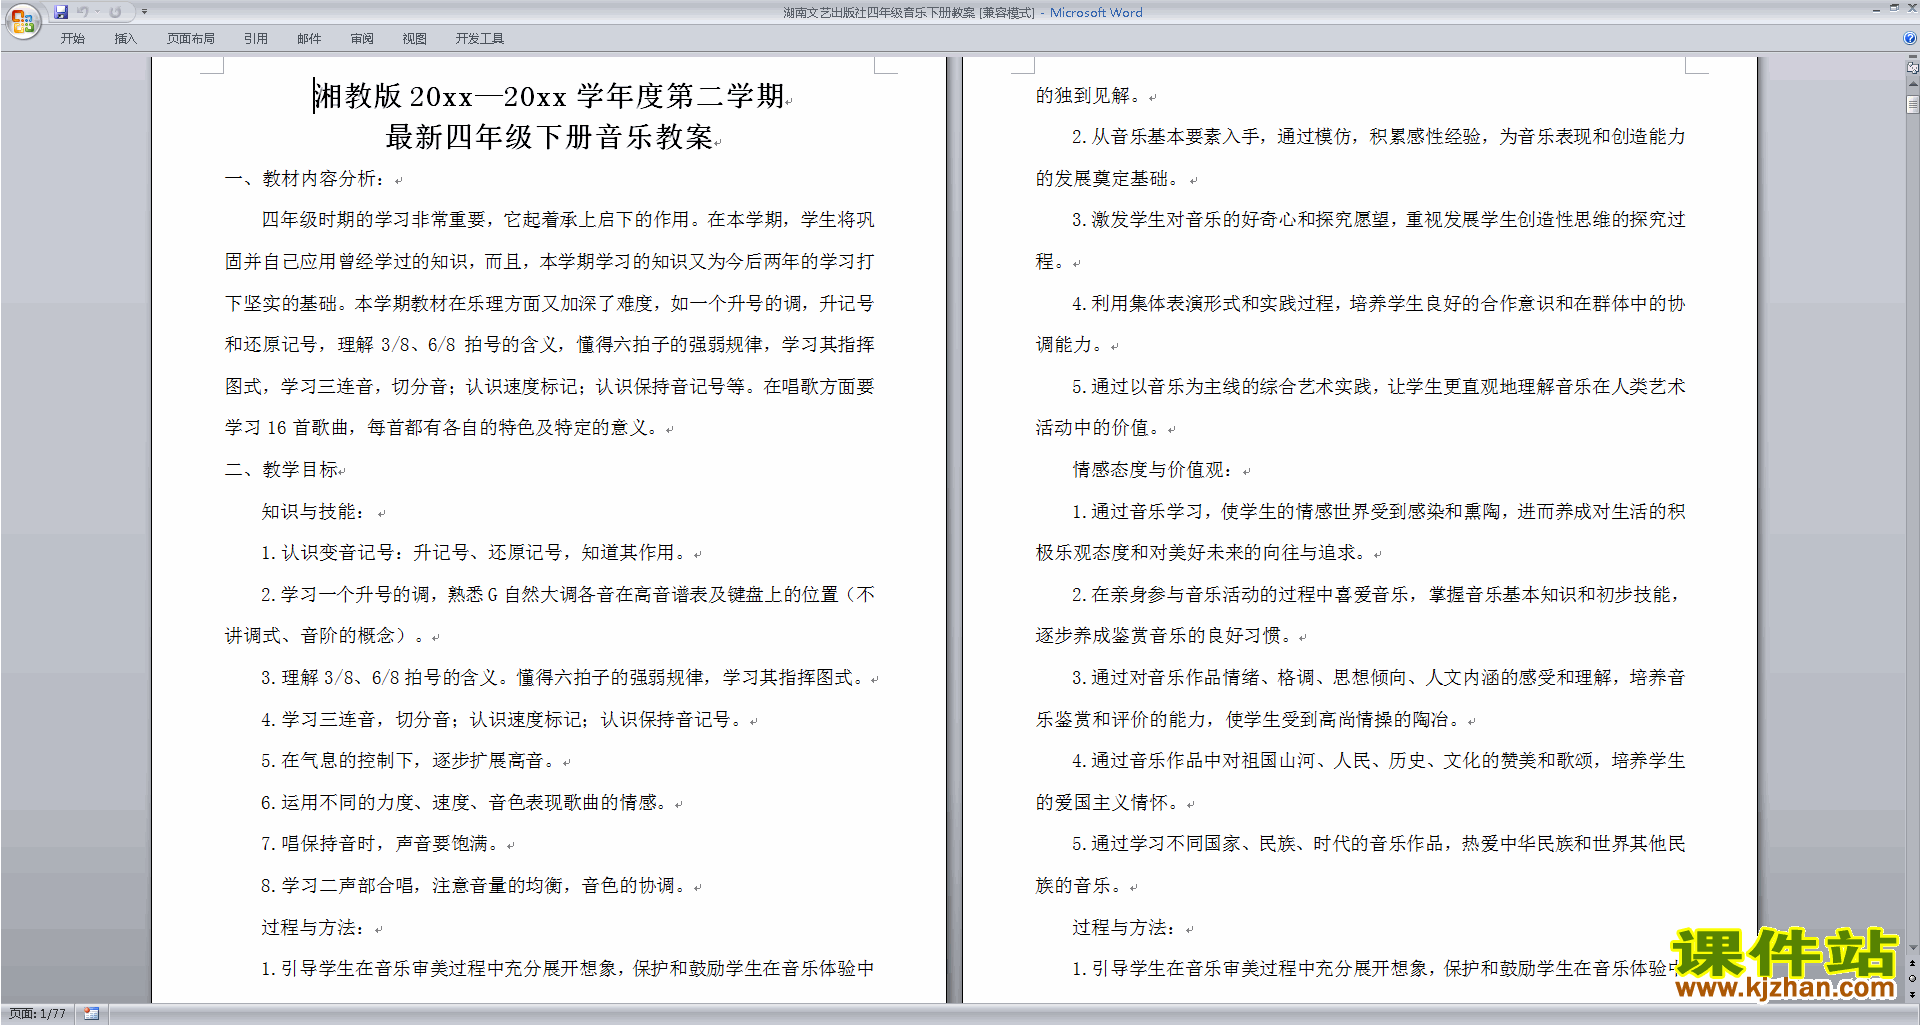The image size is (1920, 1025).
Task: Click the line 1.认识变音记号：升记号、还原记号
Action: pyautogui.click(x=474, y=553)
